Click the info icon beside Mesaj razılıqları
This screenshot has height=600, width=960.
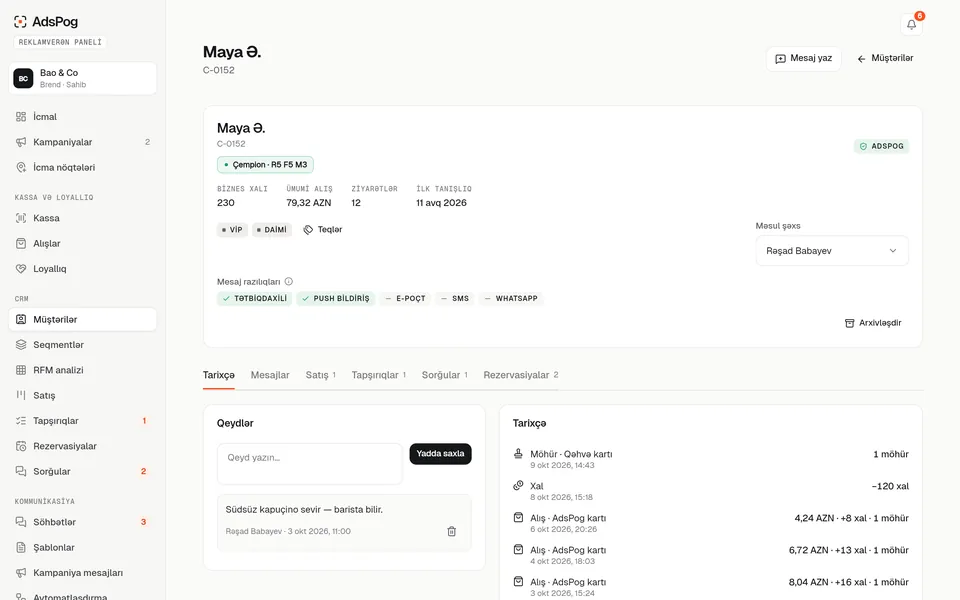[x=288, y=282]
